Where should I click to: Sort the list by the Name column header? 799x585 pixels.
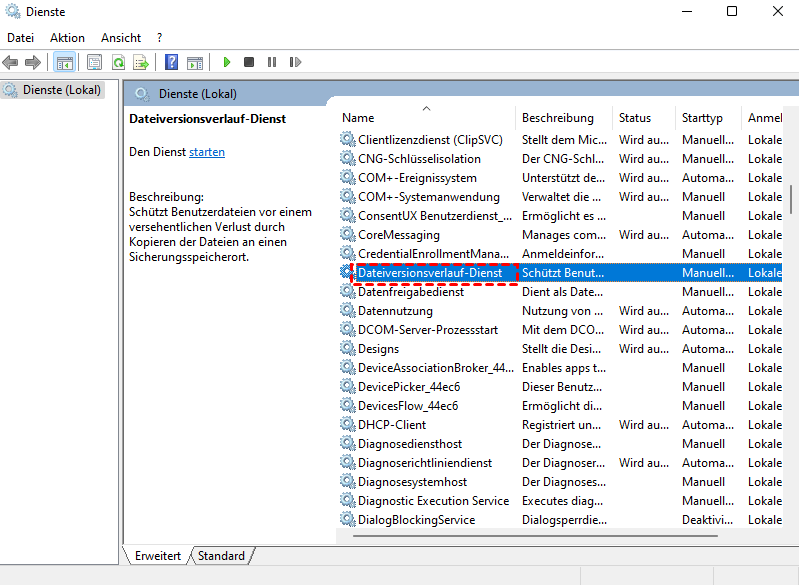[425, 118]
